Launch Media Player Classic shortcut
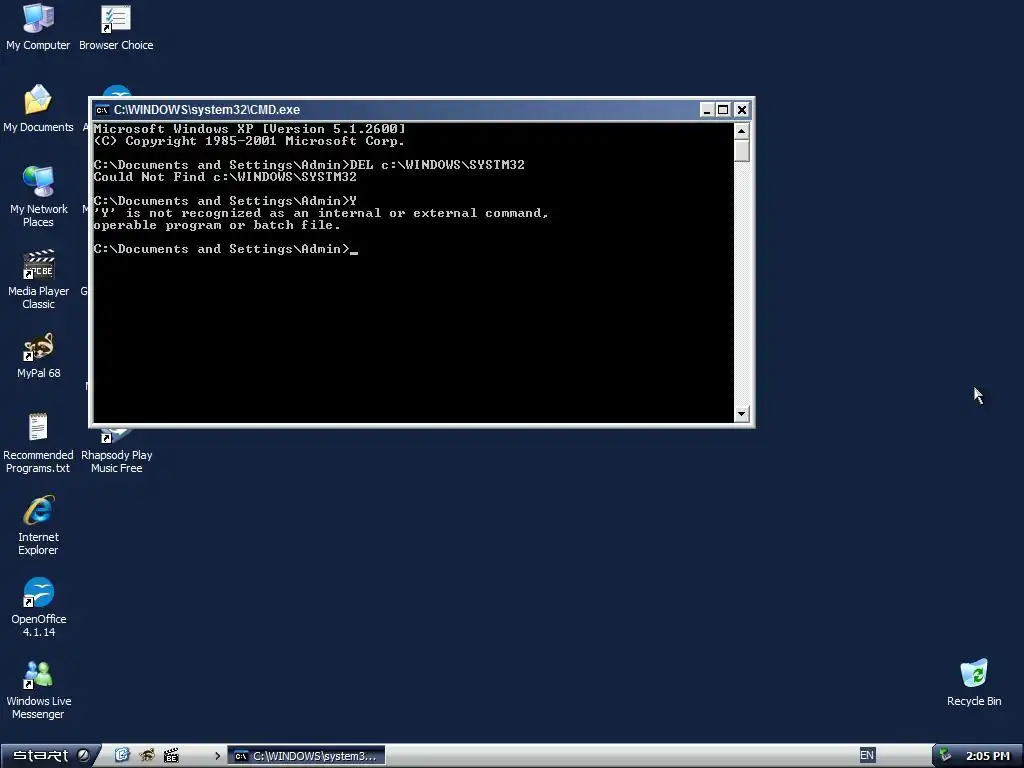 (x=39, y=279)
